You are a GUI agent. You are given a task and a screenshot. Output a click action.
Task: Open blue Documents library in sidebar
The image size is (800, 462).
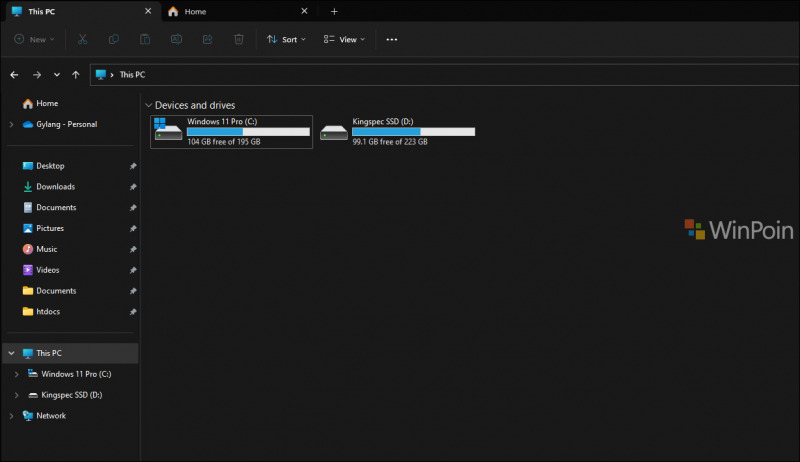[56, 208]
